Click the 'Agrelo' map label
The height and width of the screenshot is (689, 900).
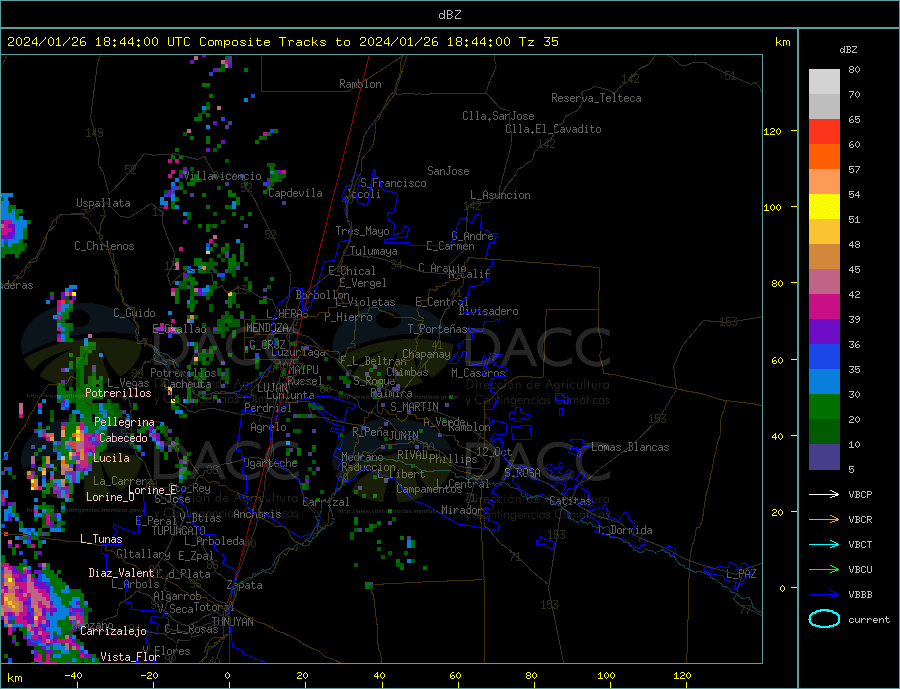click(268, 427)
